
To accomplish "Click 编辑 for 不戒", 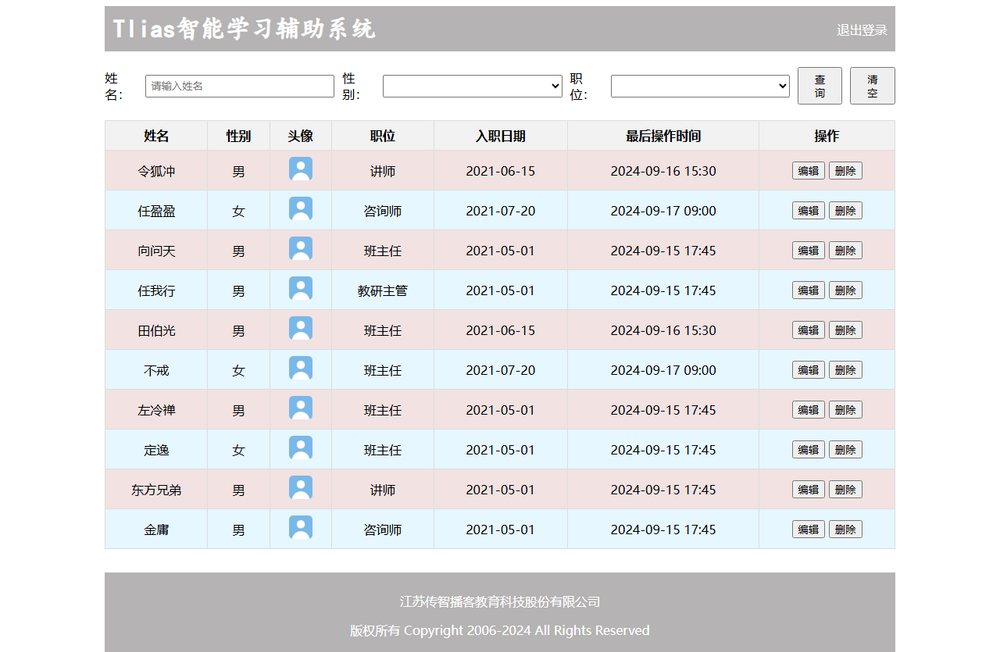I will pos(808,370).
